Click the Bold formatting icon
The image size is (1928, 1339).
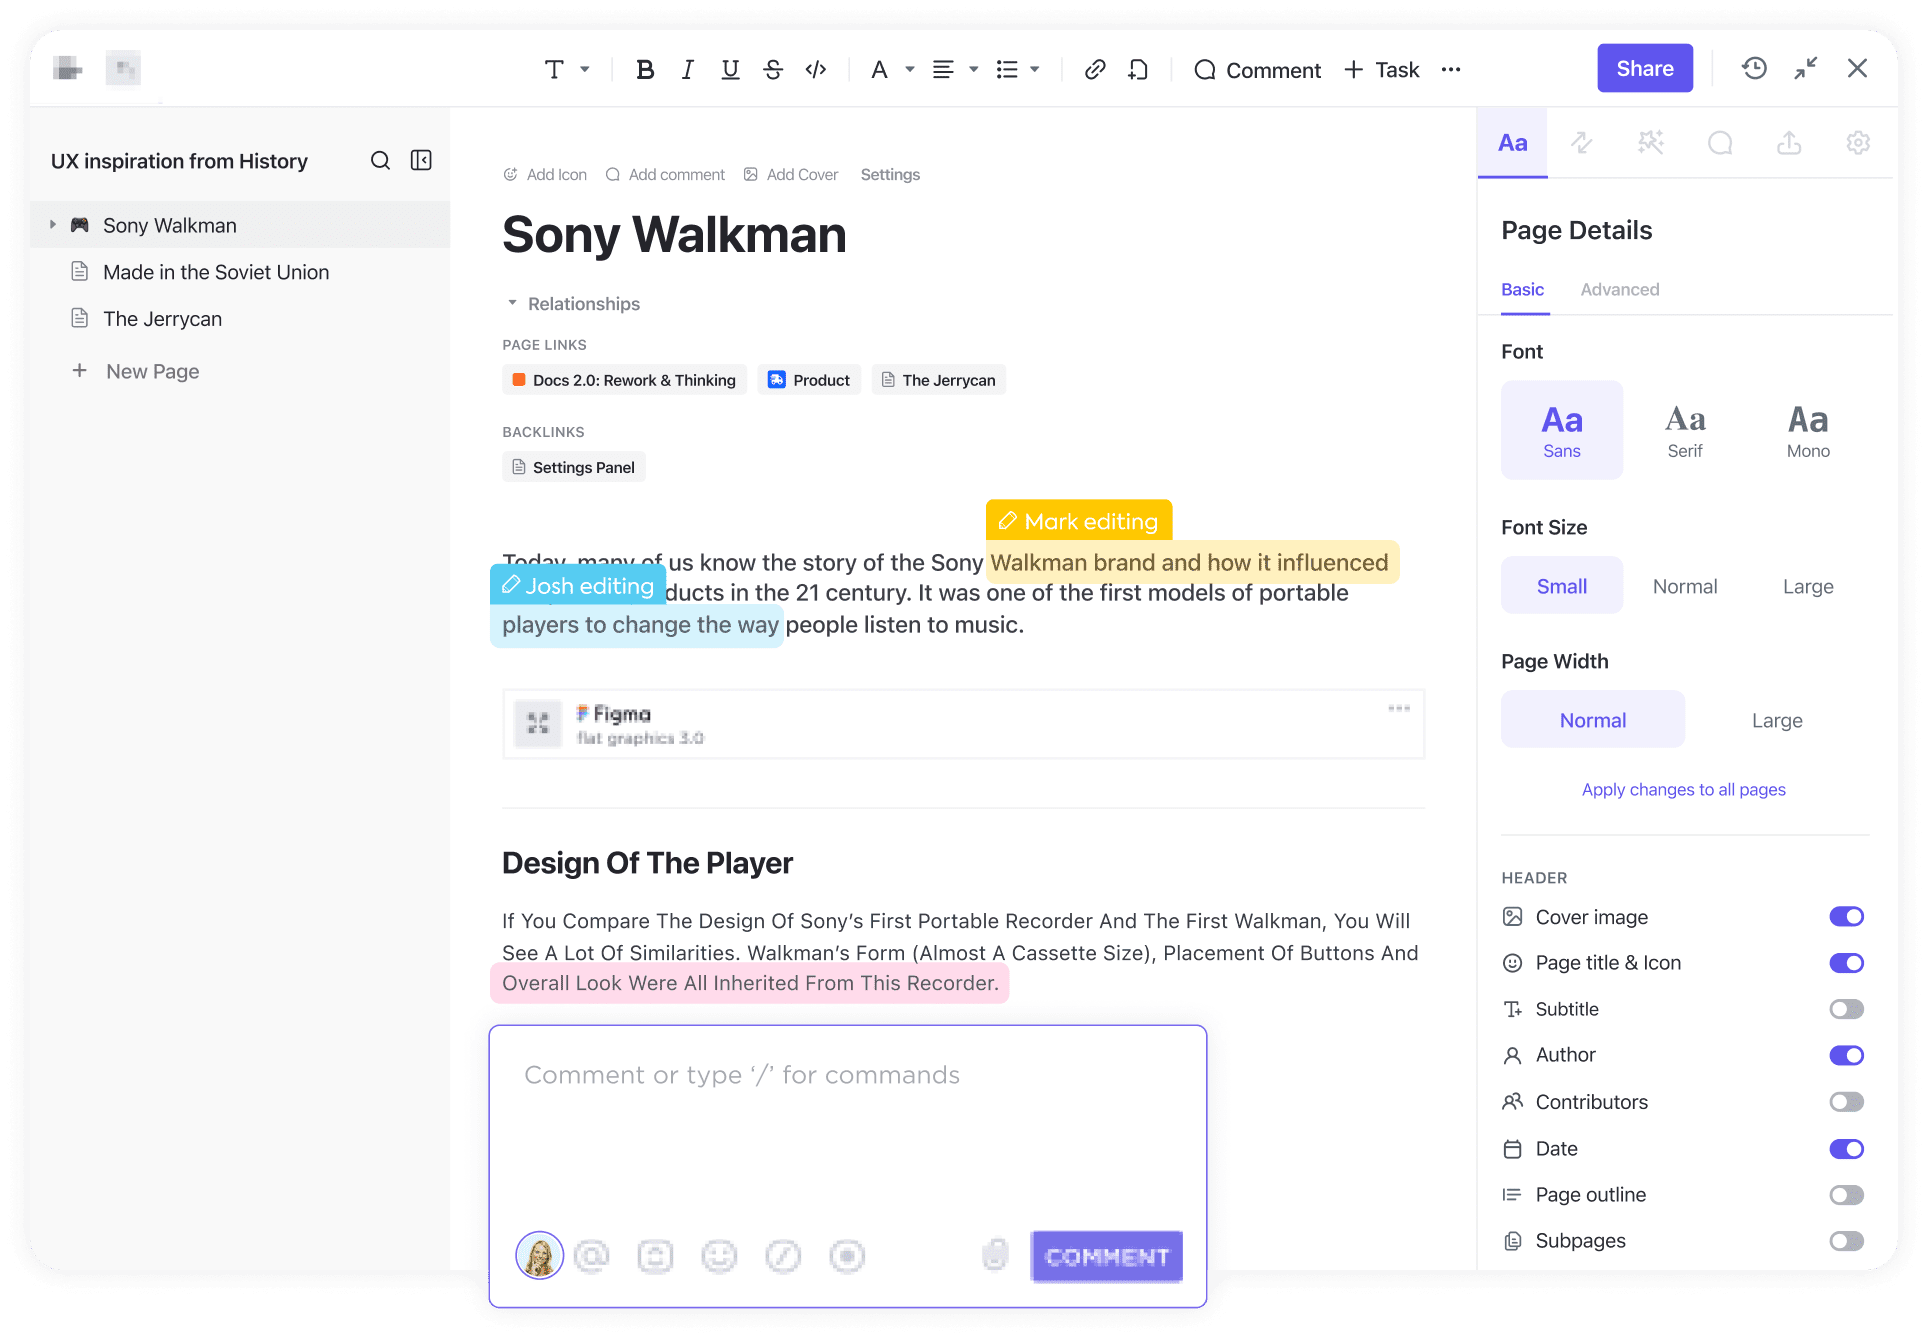pos(645,70)
